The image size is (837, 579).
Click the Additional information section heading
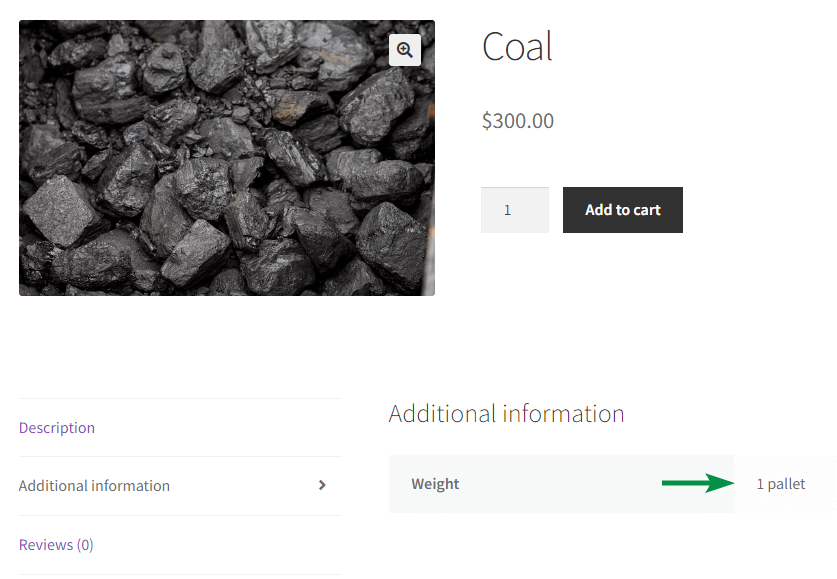[x=506, y=414]
